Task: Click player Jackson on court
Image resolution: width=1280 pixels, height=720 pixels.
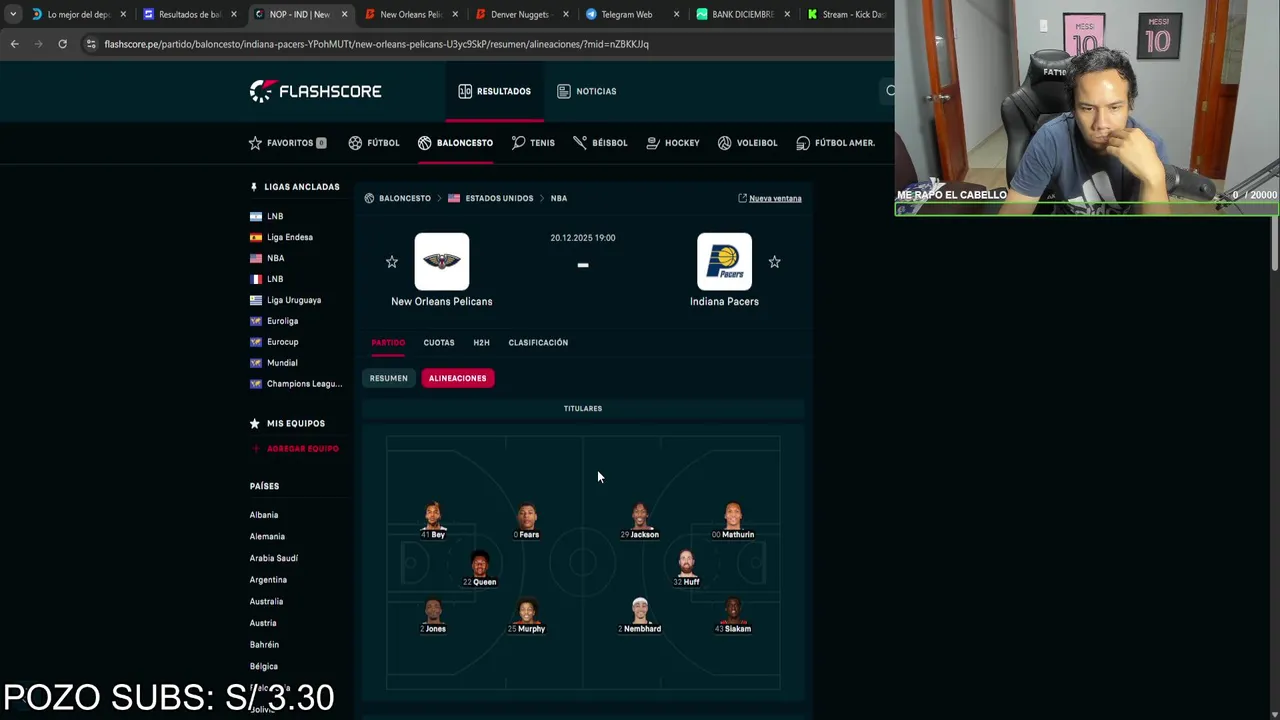Action: (x=640, y=521)
